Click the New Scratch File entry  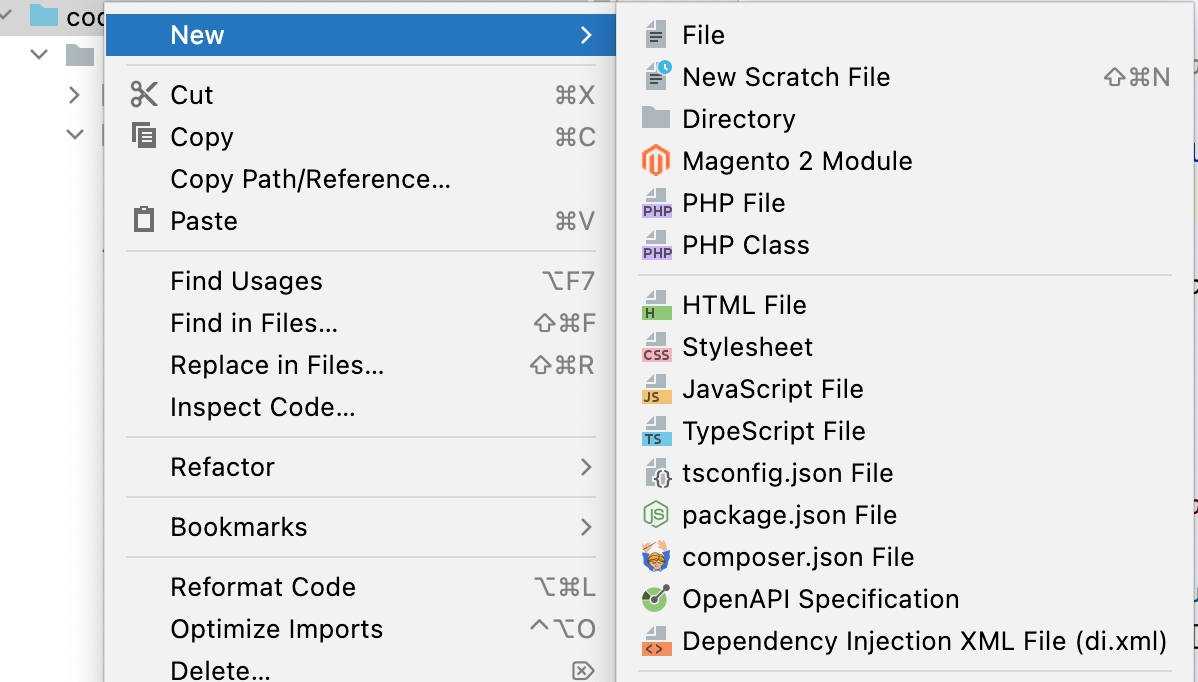tap(785, 76)
